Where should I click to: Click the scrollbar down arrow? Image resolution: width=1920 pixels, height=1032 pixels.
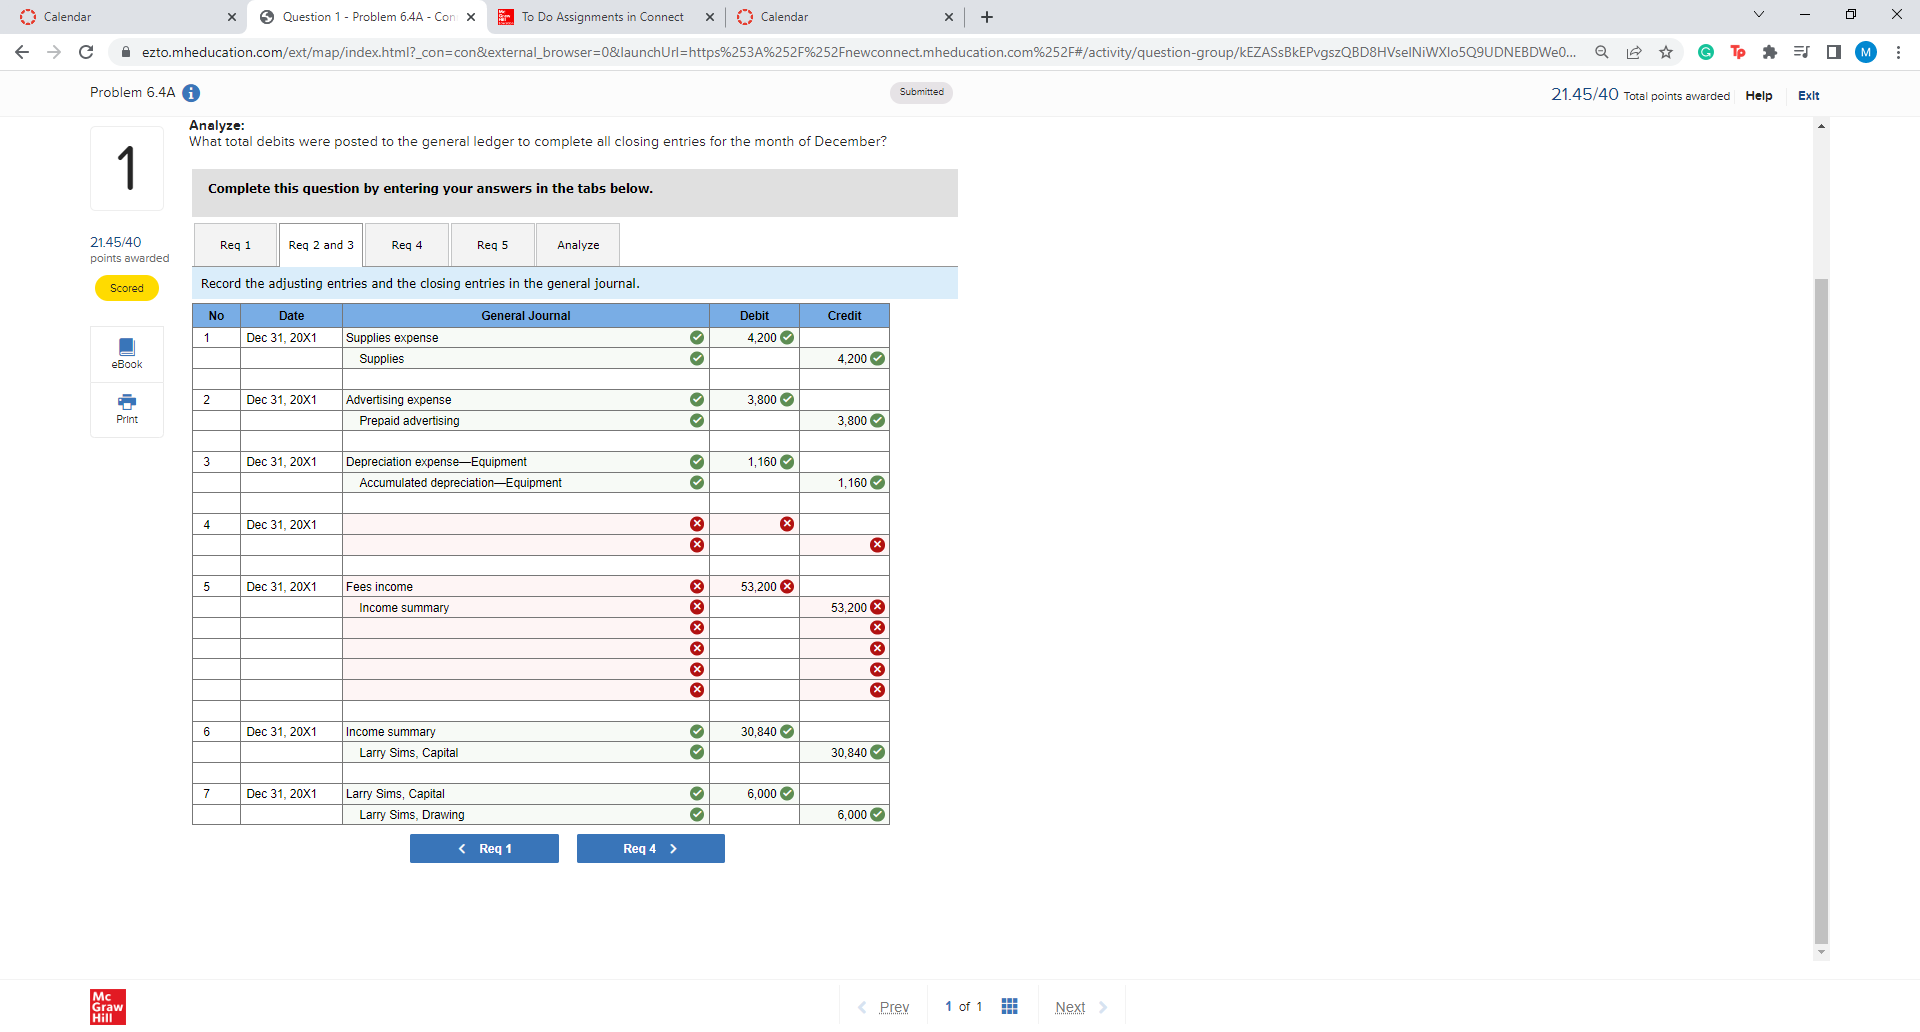click(x=1821, y=952)
